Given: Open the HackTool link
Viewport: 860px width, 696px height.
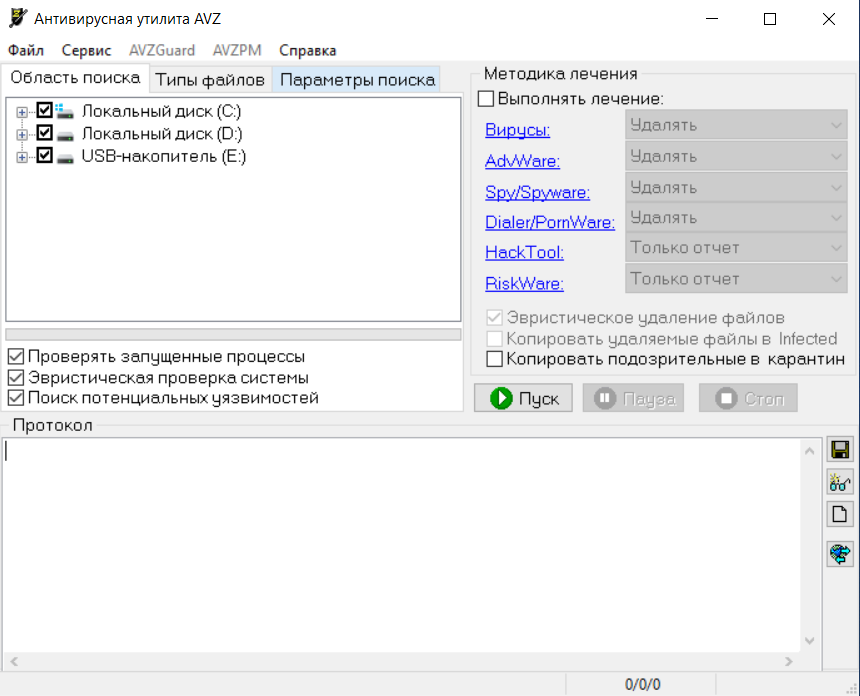Looking at the screenshot, I should coord(524,252).
